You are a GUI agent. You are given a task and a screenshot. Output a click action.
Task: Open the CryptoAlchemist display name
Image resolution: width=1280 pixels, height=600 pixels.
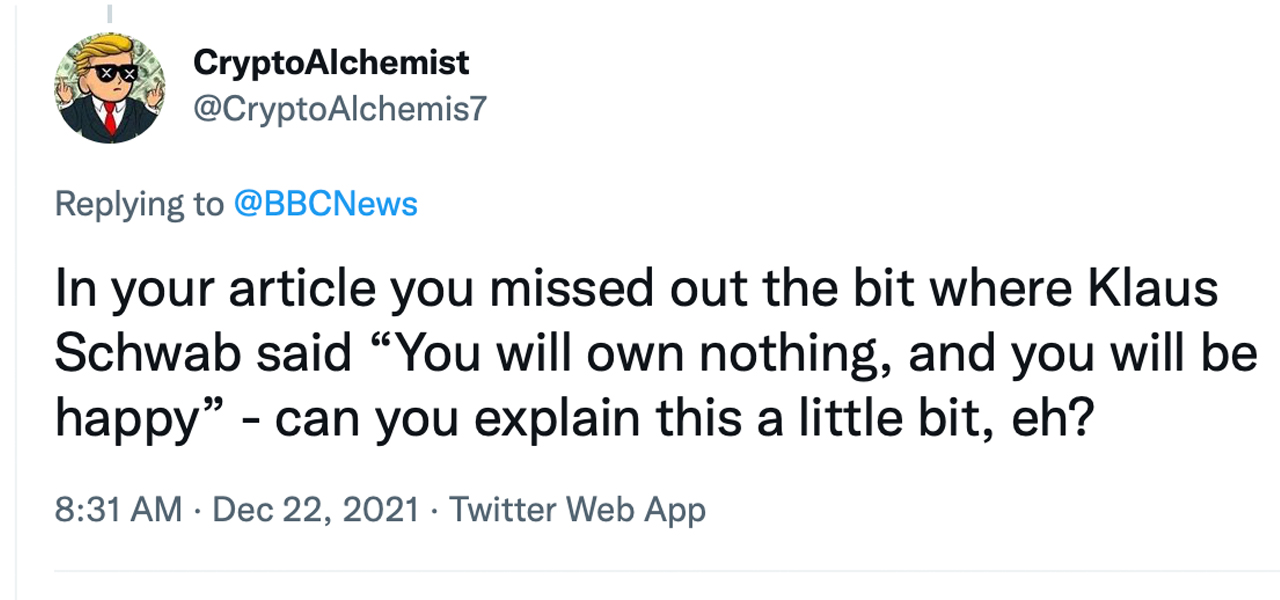pos(331,63)
